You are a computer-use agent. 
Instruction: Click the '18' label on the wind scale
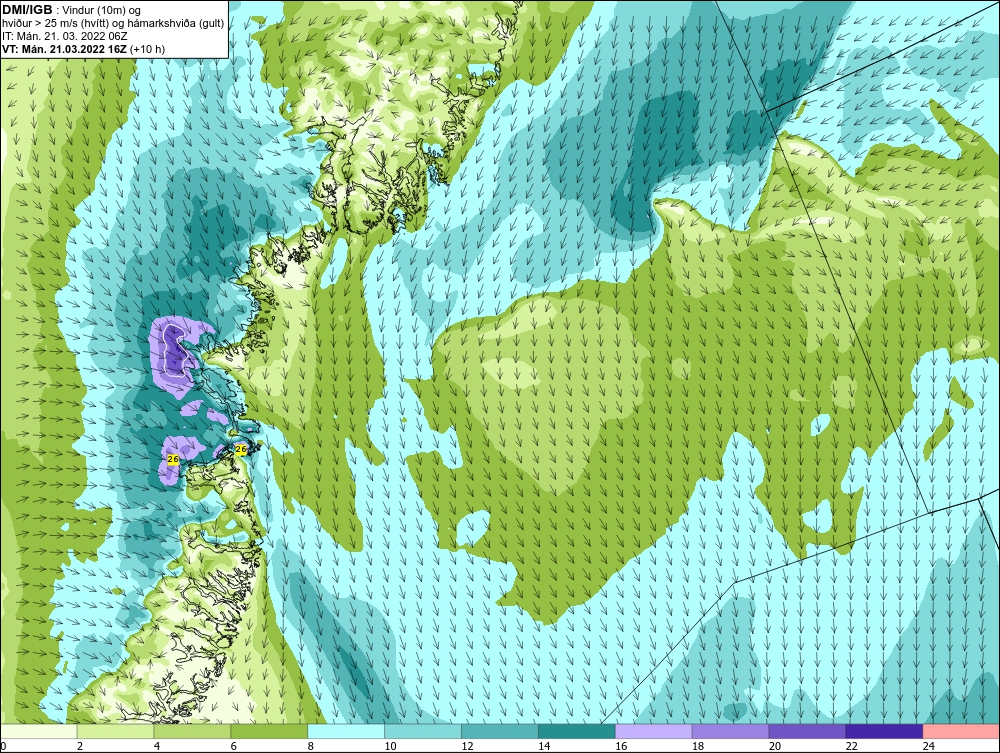point(698,746)
